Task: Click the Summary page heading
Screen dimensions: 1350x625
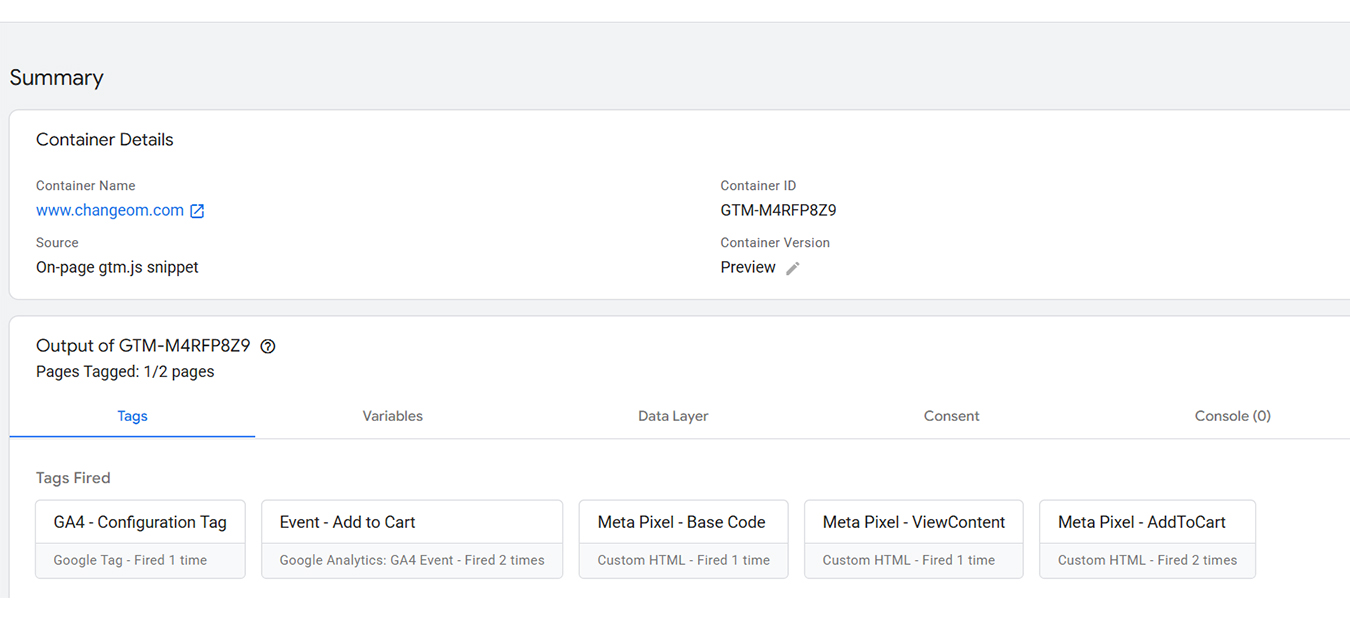Action: tap(57, 78)
